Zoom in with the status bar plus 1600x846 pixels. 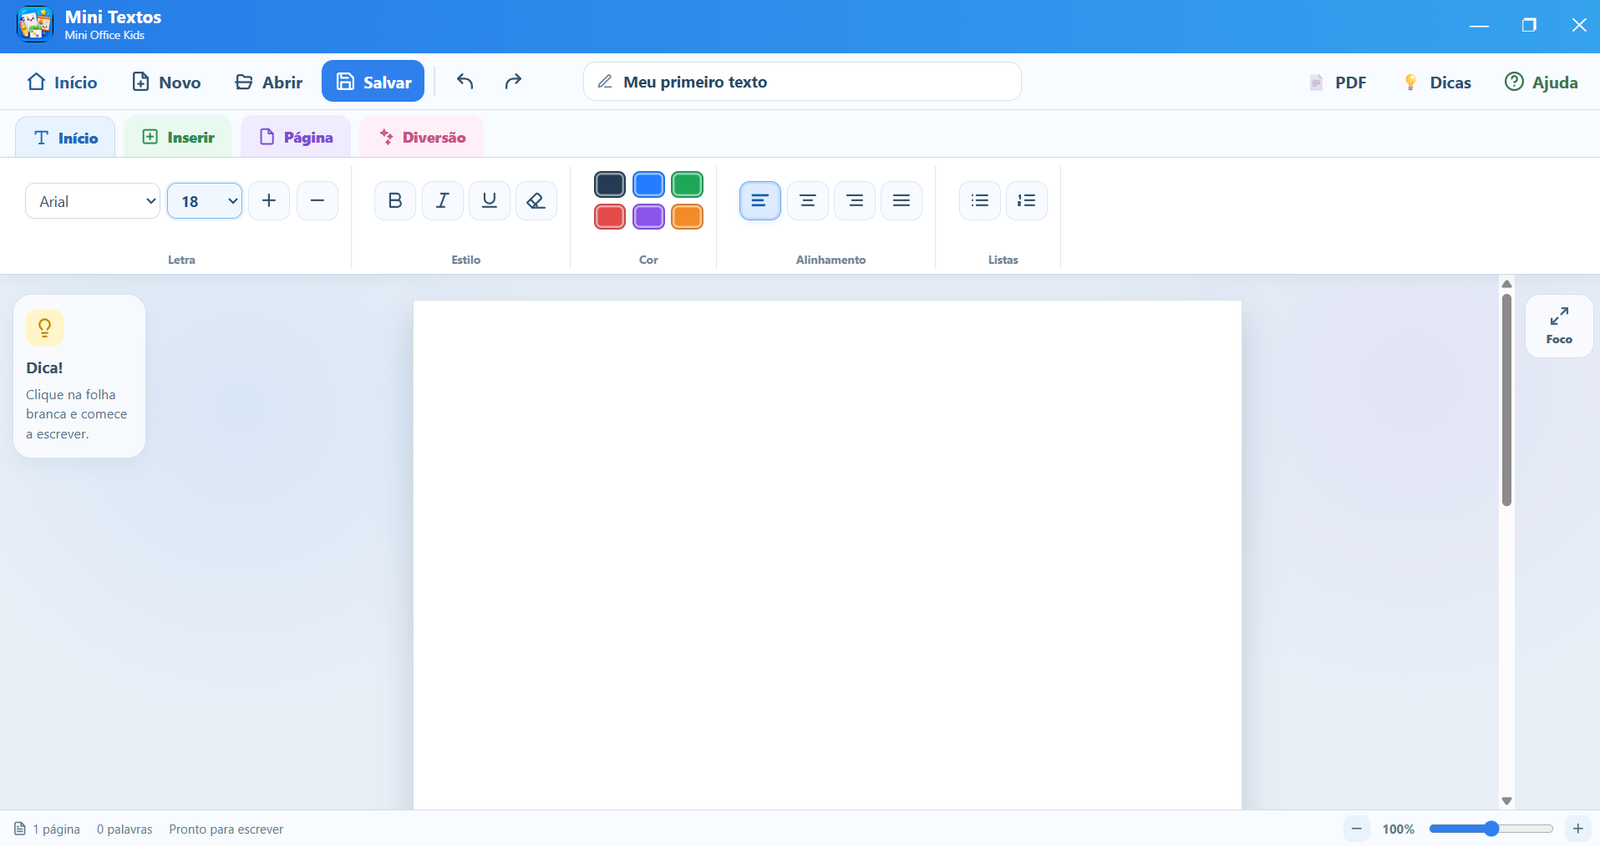[1578, 829]
